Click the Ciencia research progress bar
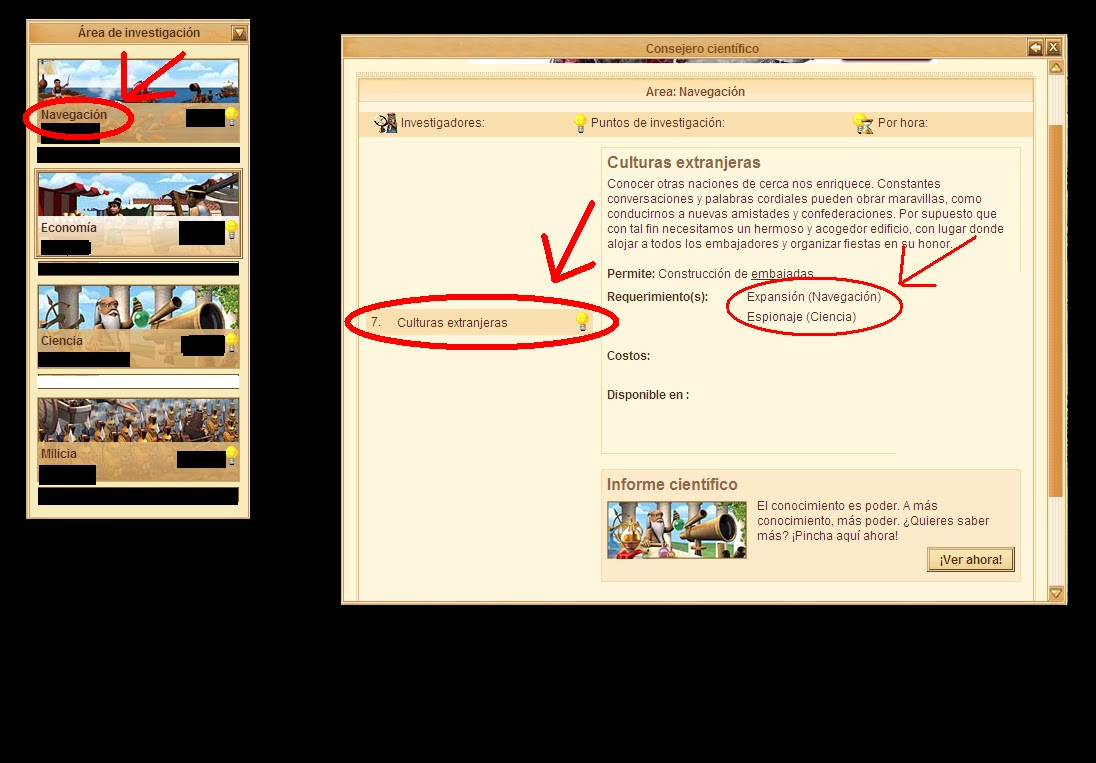 click(138, 382)
